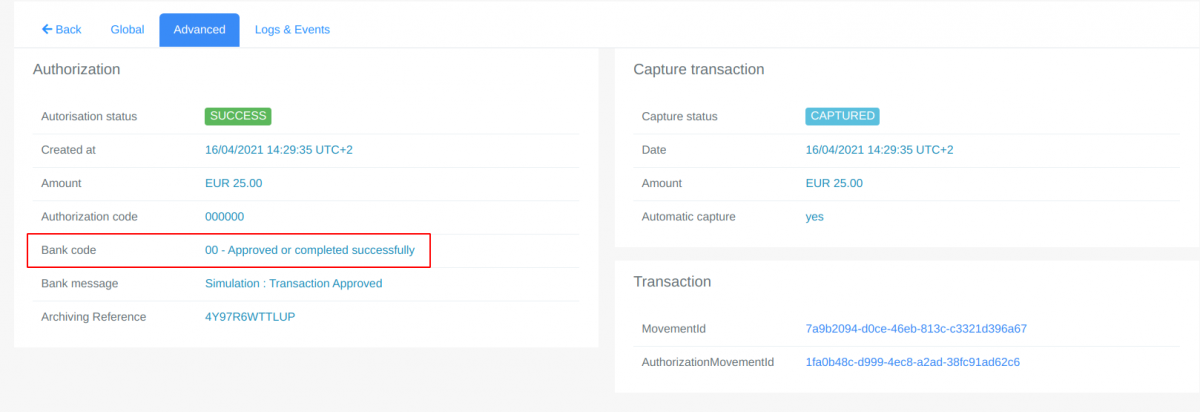Screen dimensions: 1200x412
Task: Click the capture Date value
Action: [880, 150]
